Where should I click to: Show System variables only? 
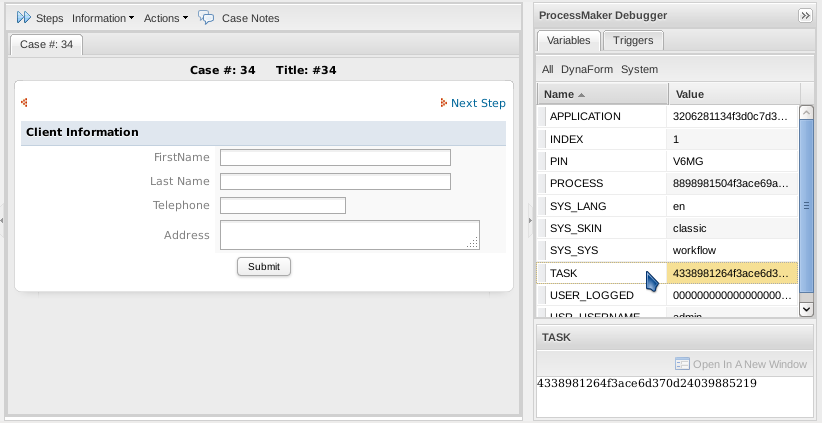(x=639, y=69)
